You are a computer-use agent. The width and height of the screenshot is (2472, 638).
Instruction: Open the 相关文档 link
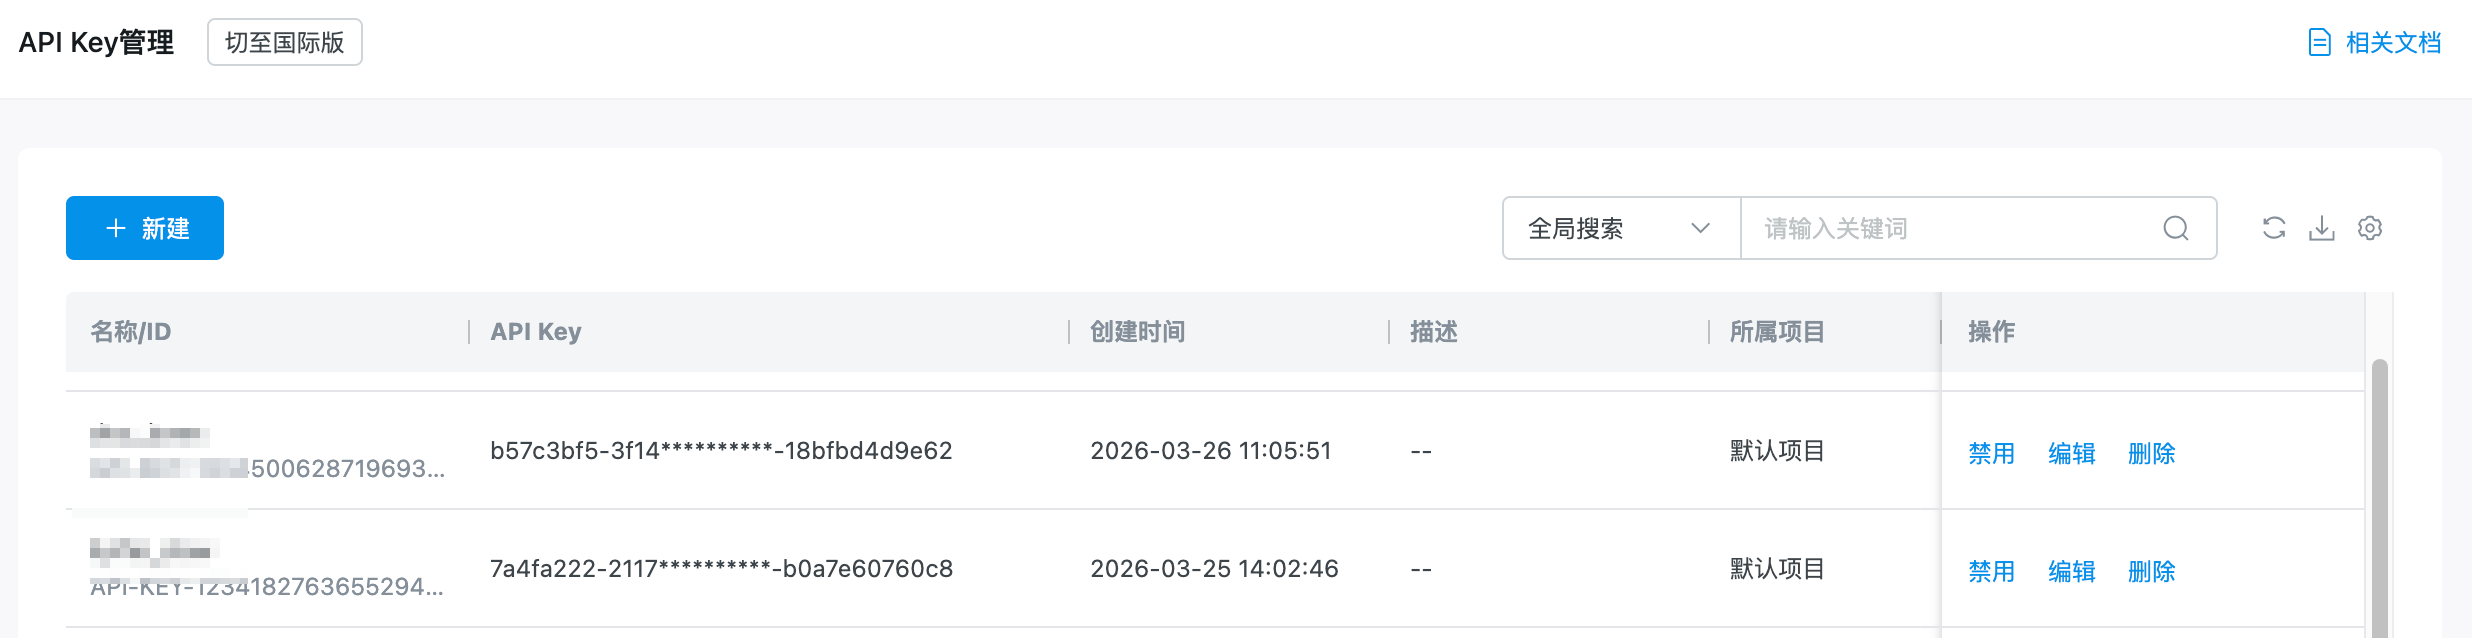[x=2393, y=43]
